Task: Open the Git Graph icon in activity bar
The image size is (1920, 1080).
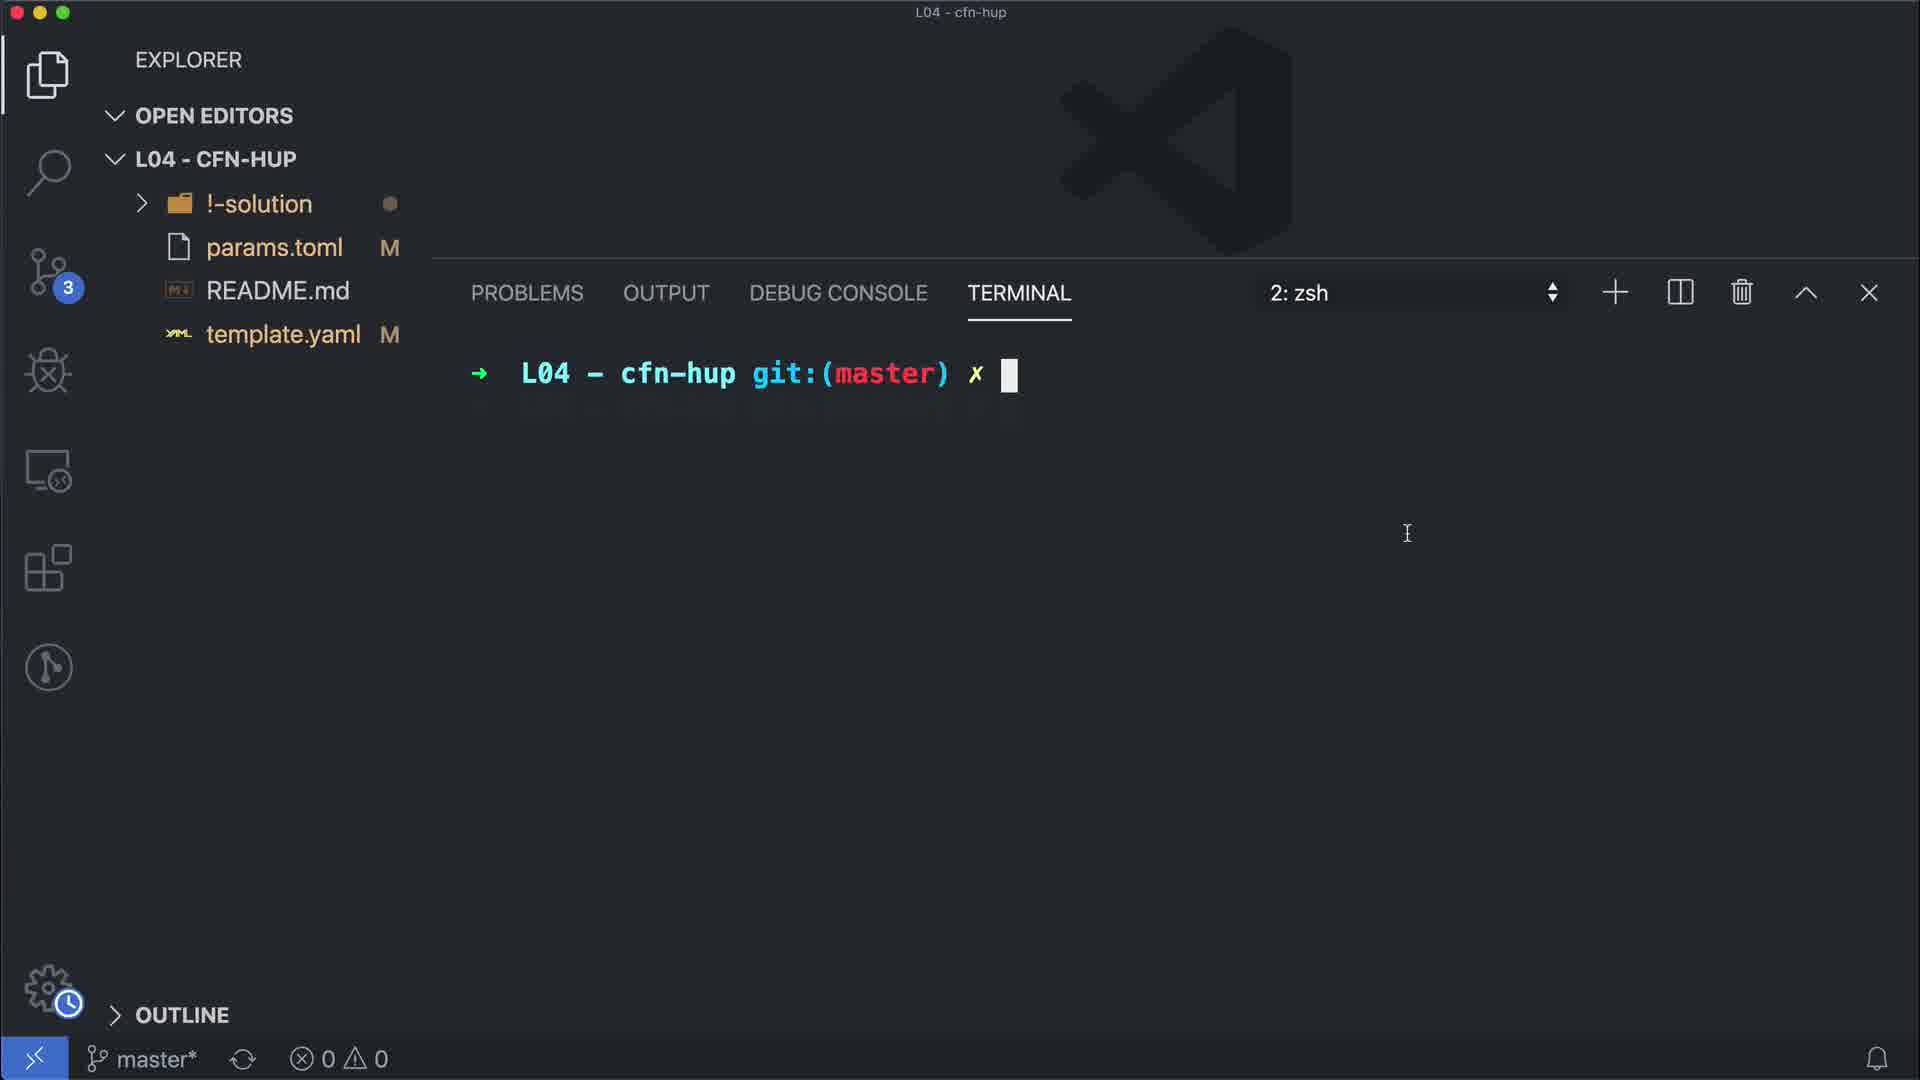Action: [x=48, y=667]
